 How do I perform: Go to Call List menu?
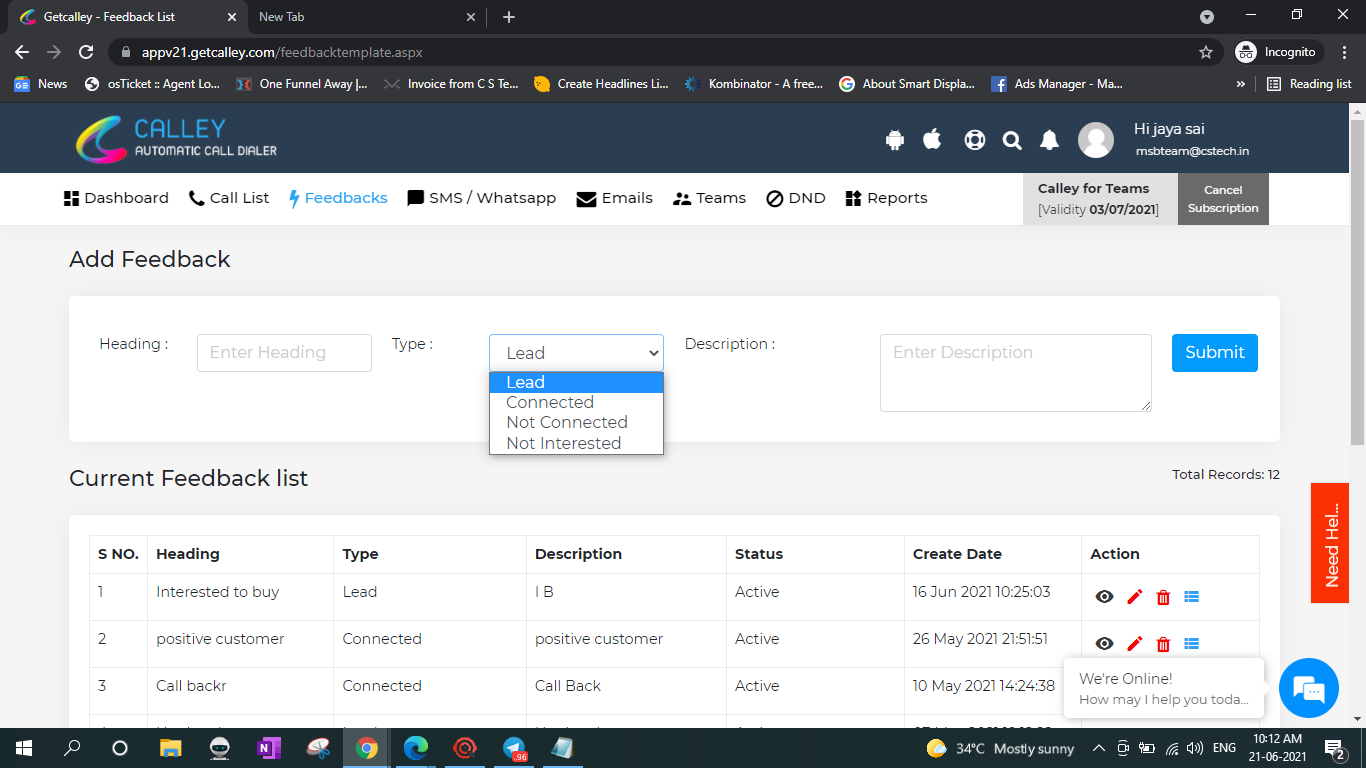[x=229, y=198]
